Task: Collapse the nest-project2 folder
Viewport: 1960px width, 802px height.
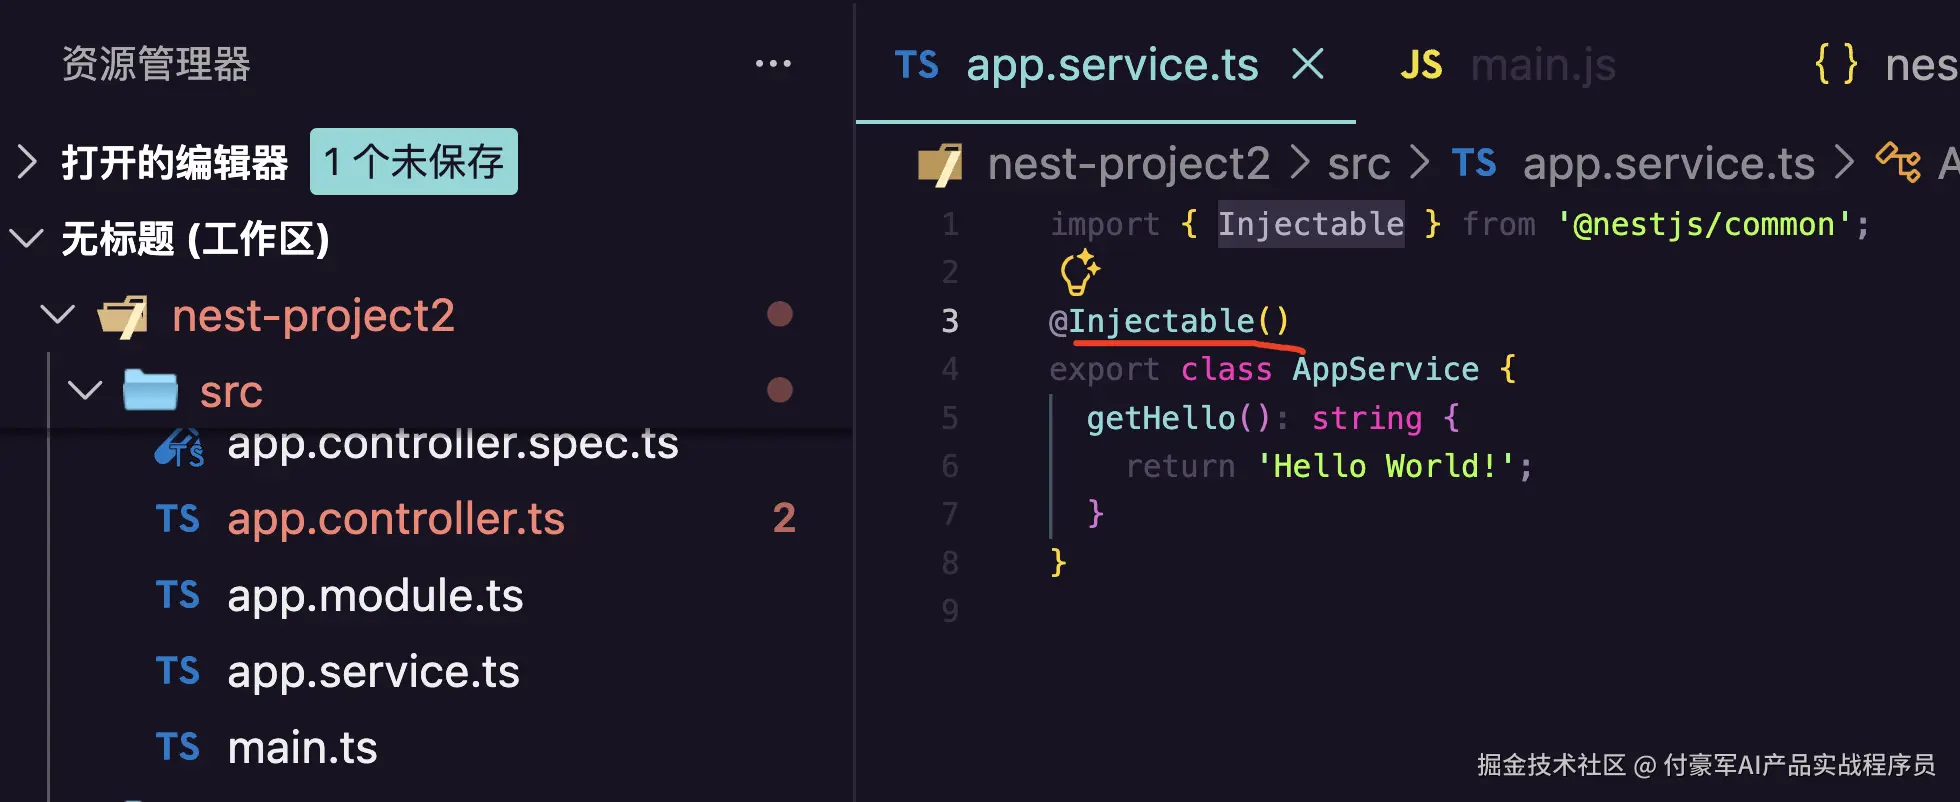Action: coord(57,315)
